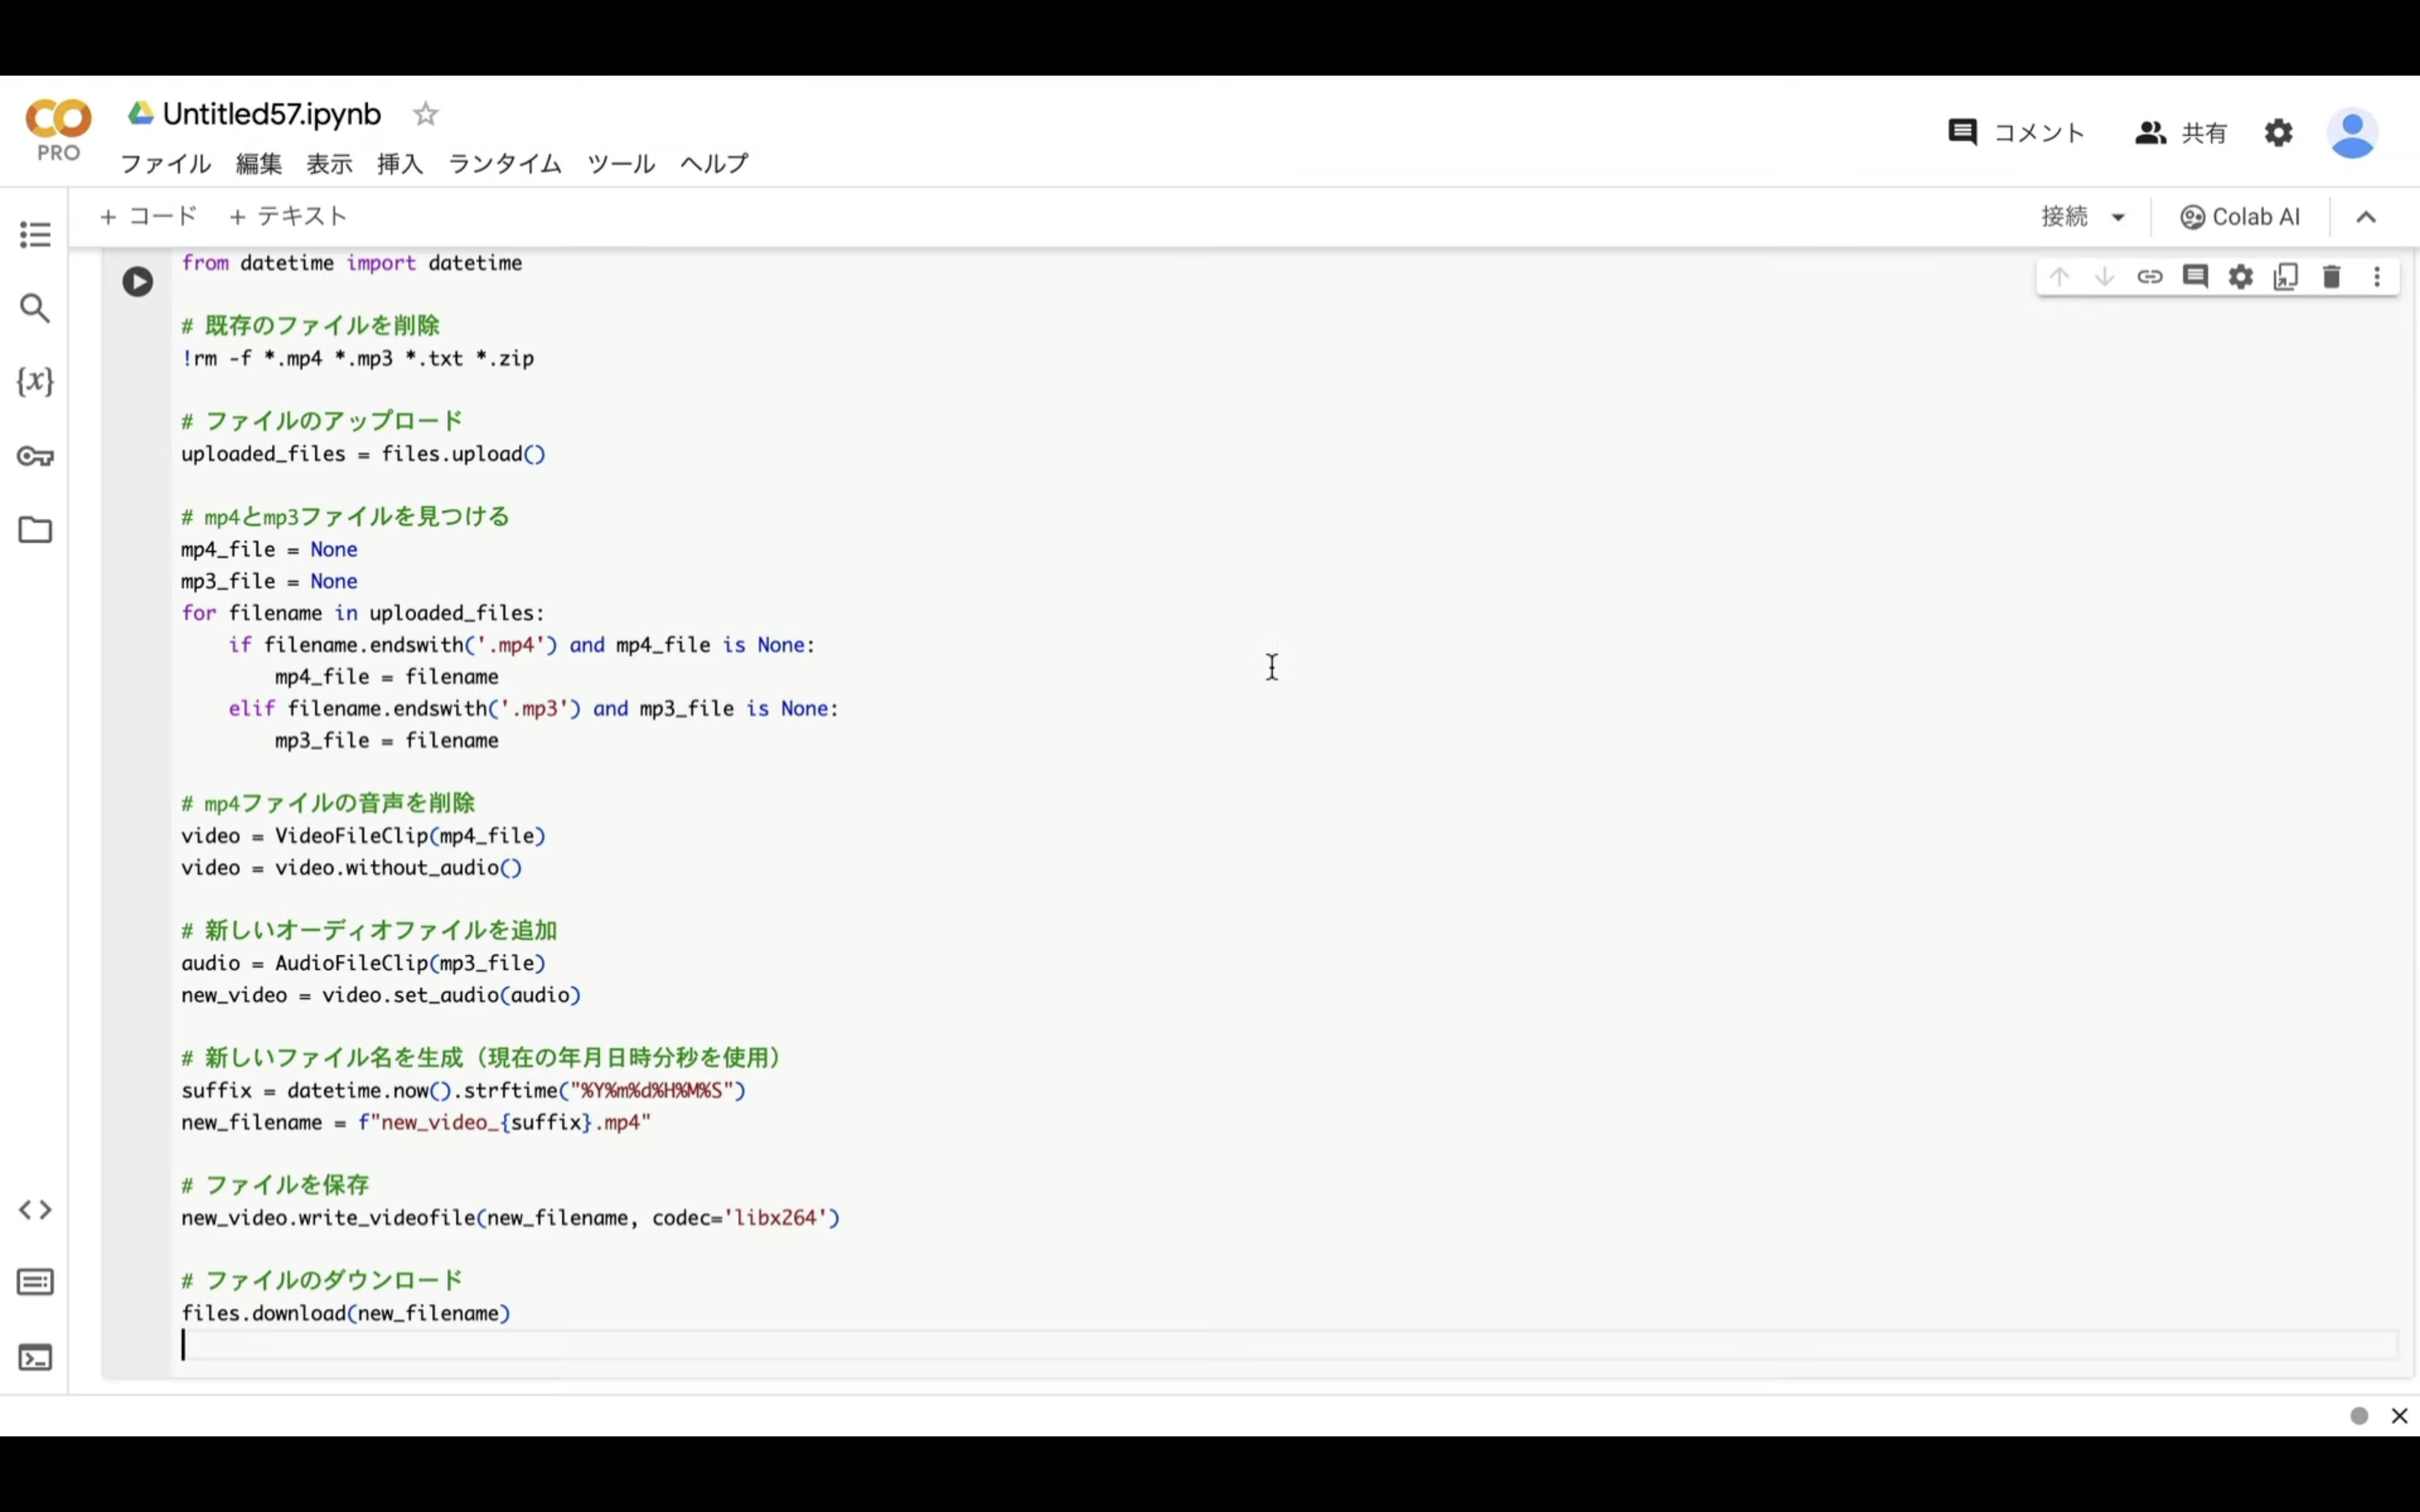2420x1512 pixels.
Task: Open the 挿入 menu
Action: click(x=400, y=164)
